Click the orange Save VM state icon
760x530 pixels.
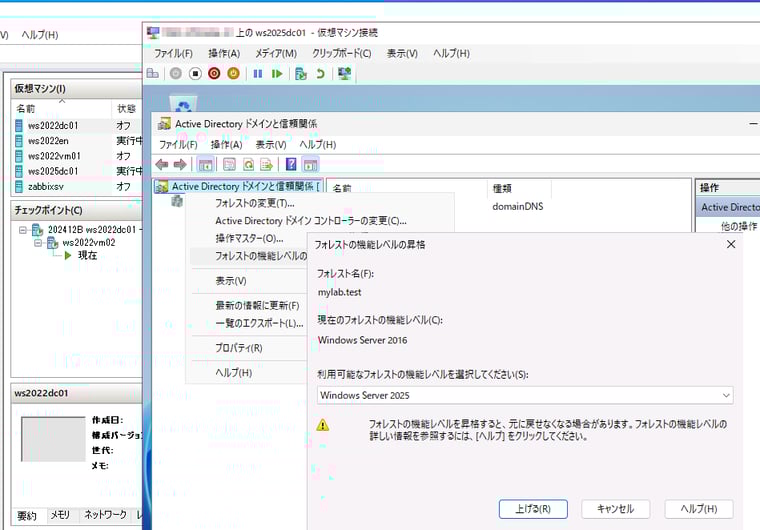[x=233, y=73]
